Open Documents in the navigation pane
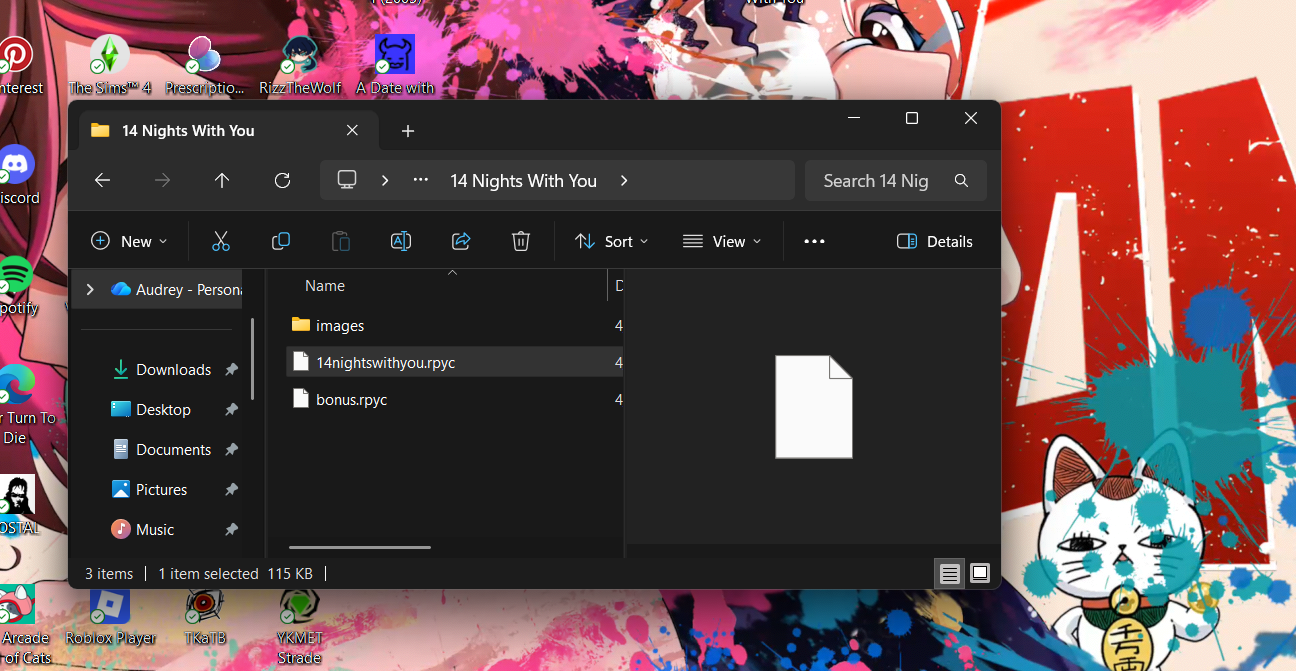1296x671 pixels. pyautogui.click(x=175, y=449)
